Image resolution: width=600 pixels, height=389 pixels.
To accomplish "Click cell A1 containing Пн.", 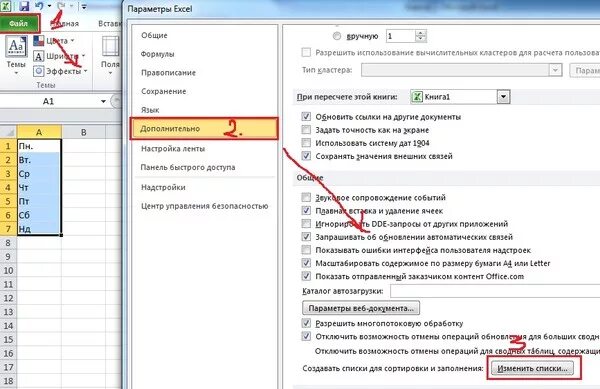I will [39, 146].
